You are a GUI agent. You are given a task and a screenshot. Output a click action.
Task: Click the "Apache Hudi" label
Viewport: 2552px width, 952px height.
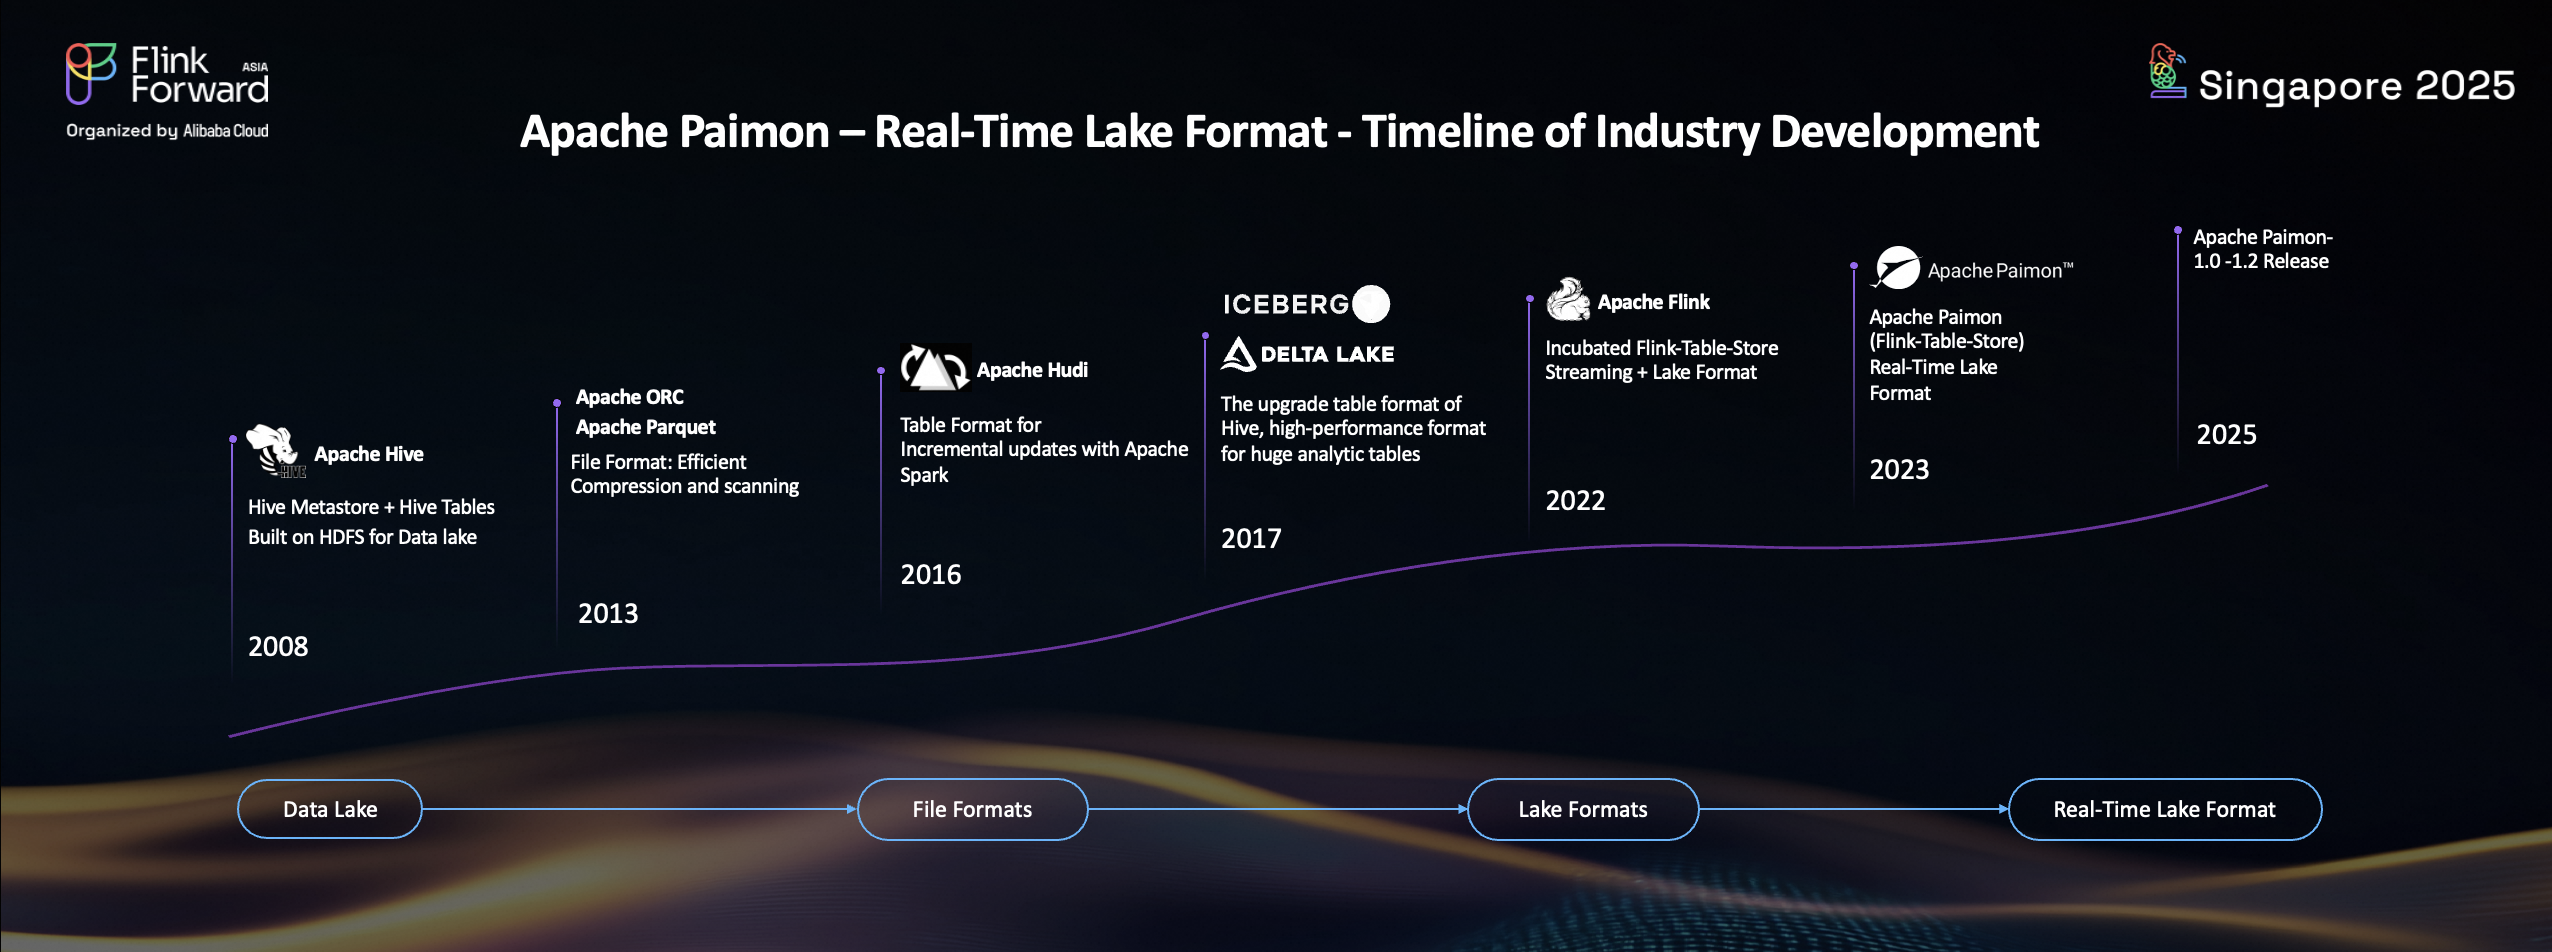coord(1032,370)
